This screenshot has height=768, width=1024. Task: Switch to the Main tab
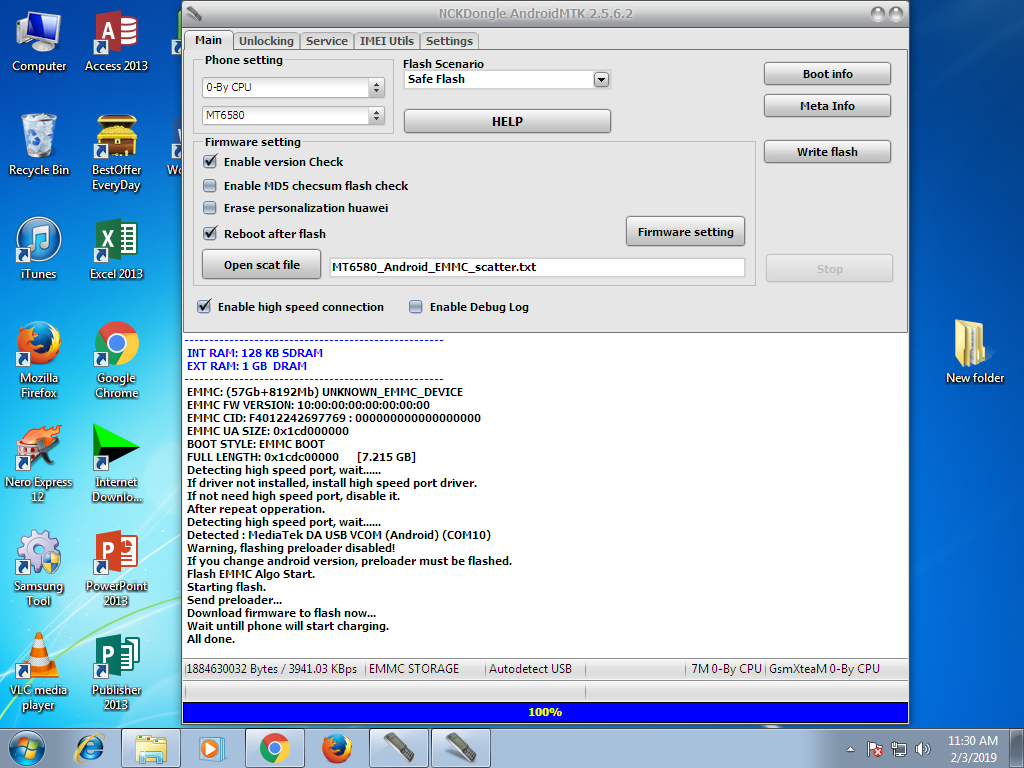(208, 40)
